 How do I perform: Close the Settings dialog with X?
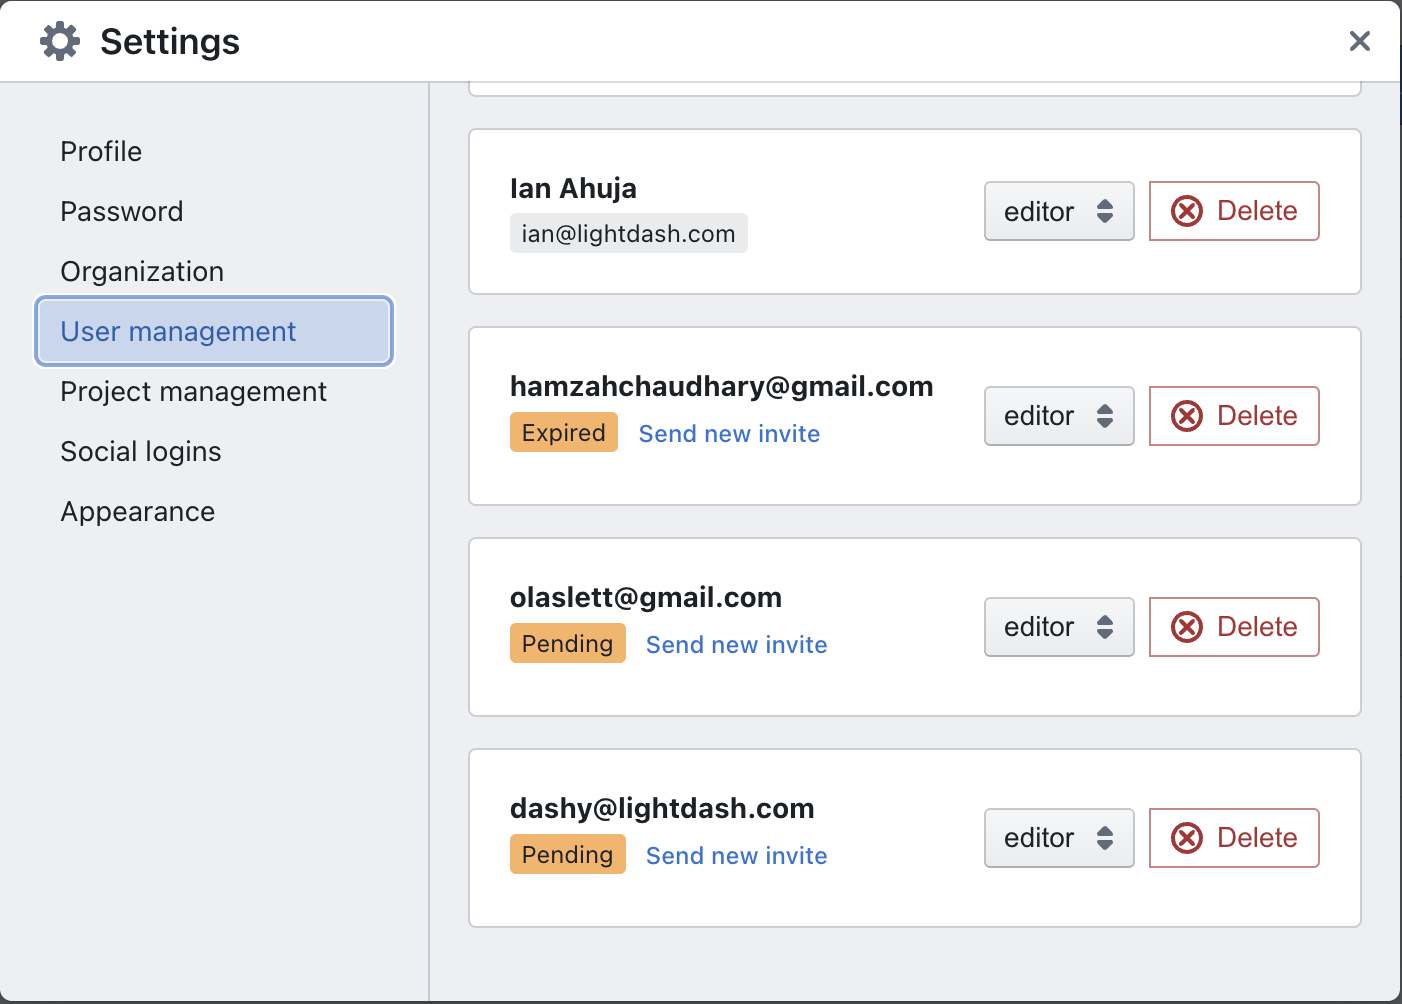pos(1359,41)
